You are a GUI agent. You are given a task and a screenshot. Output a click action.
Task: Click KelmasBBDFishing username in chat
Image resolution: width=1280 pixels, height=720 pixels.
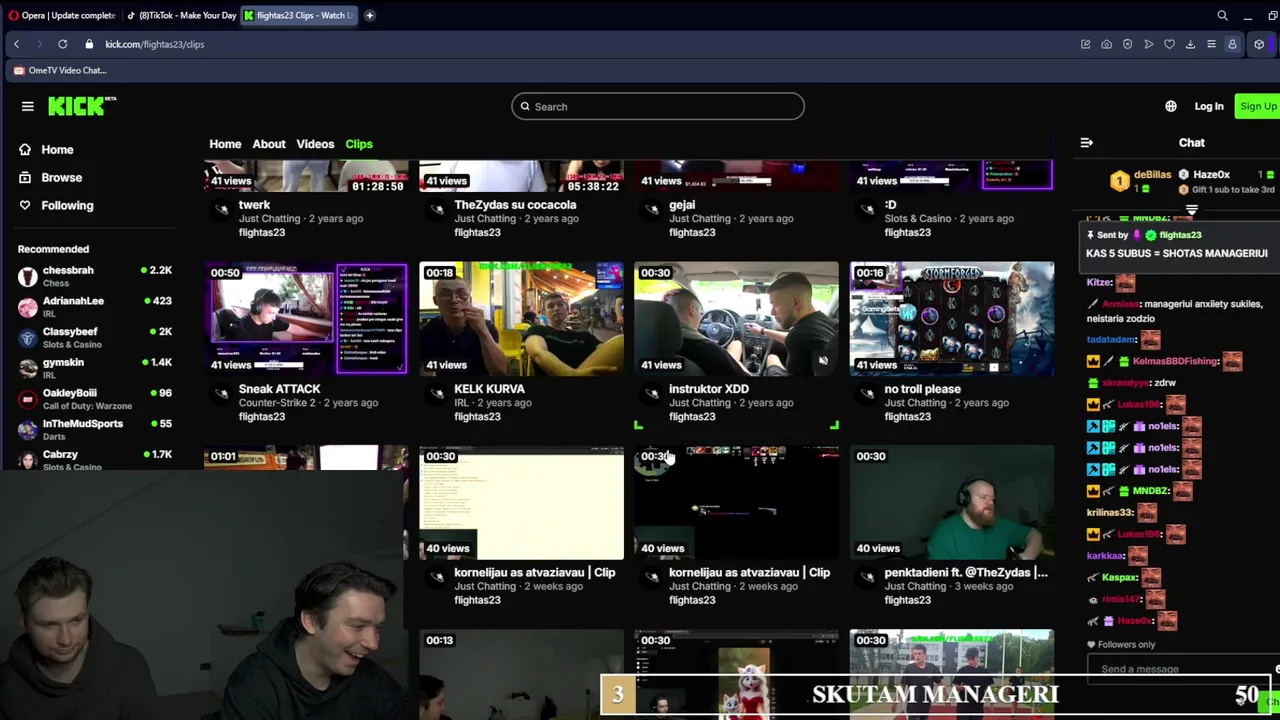click(1176, 361)
